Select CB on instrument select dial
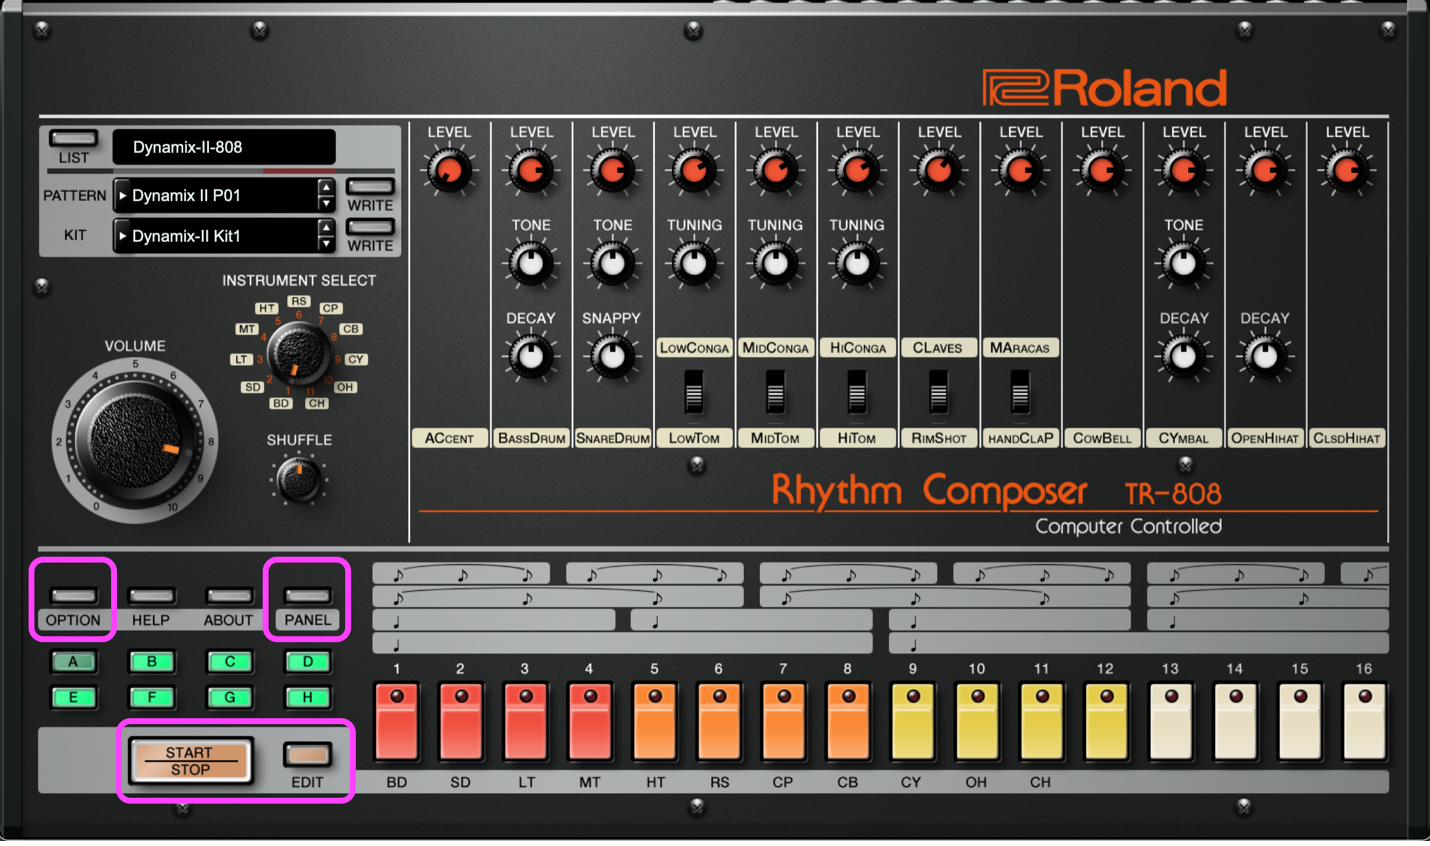Viewport: 1430px width, 846px height. click(351, 329)
